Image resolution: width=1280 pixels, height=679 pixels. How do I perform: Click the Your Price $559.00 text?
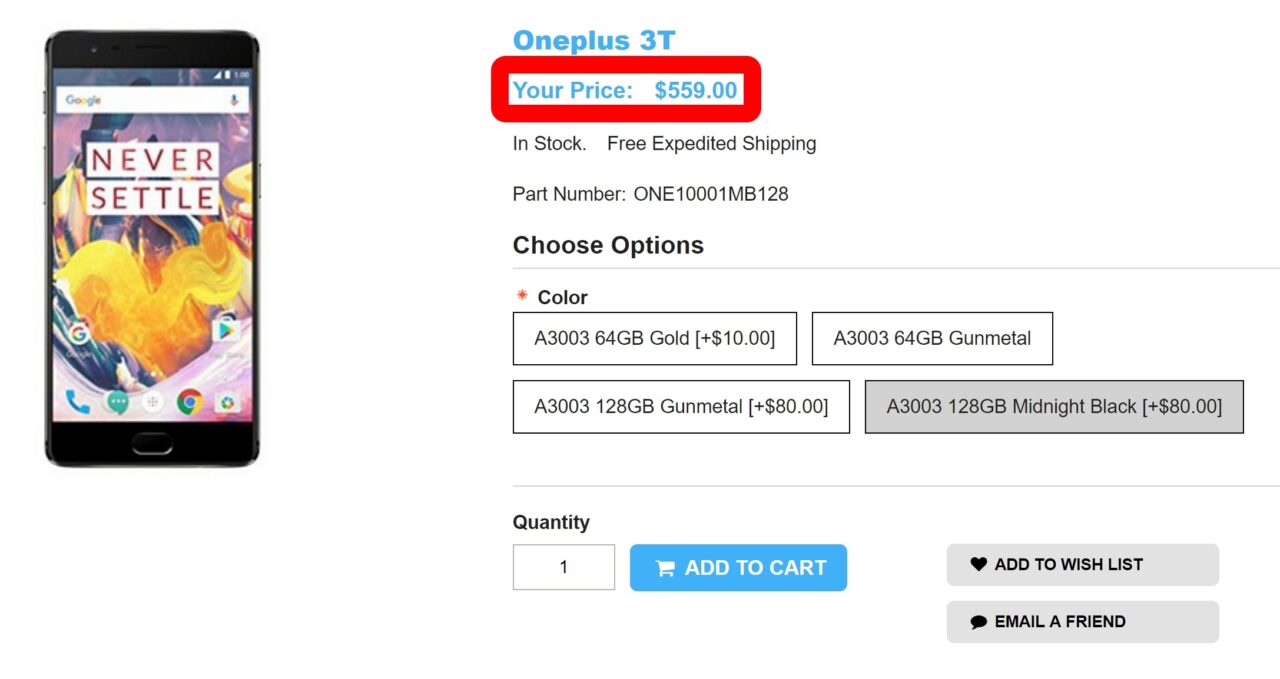(x=625, y=90)
